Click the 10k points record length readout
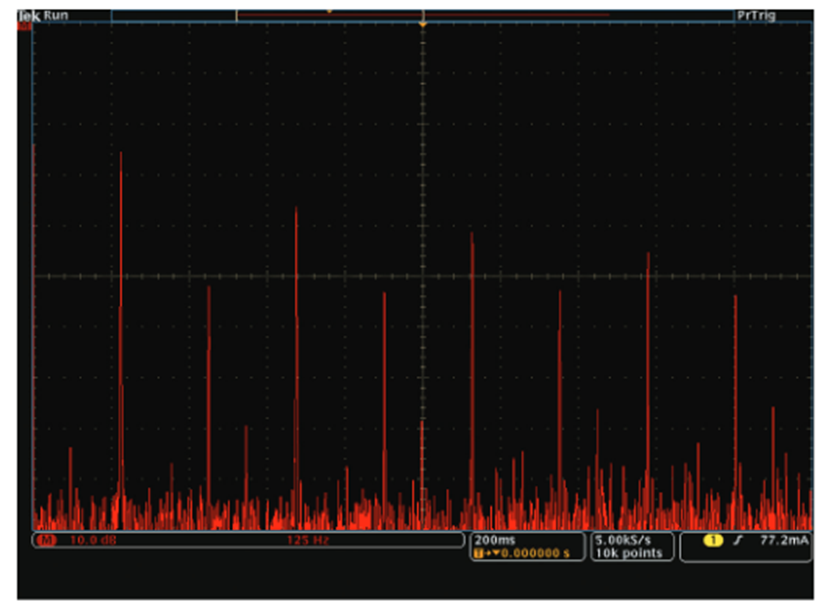The image size is (820, 605). coord(627,553)
